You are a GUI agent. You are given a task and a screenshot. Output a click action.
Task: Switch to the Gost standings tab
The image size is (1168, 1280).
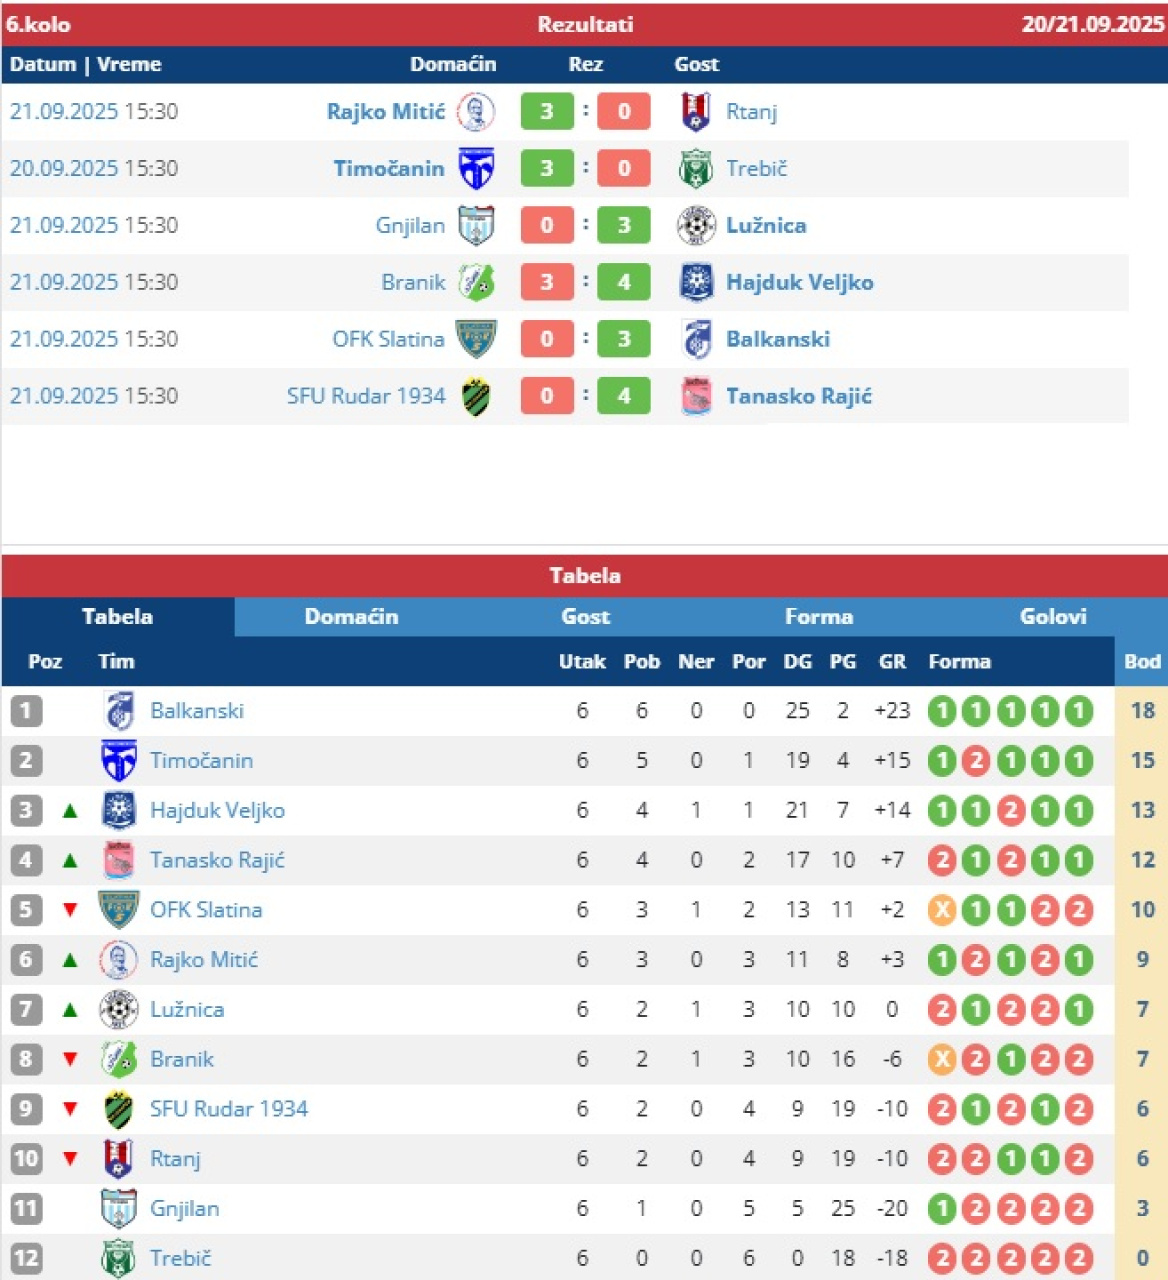coord(585,617)
